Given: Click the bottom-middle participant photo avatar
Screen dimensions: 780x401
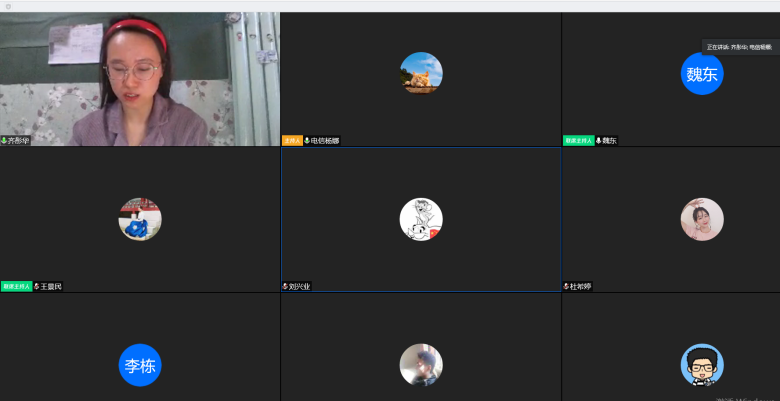Looking at the screenshot, I should point(421,365).
